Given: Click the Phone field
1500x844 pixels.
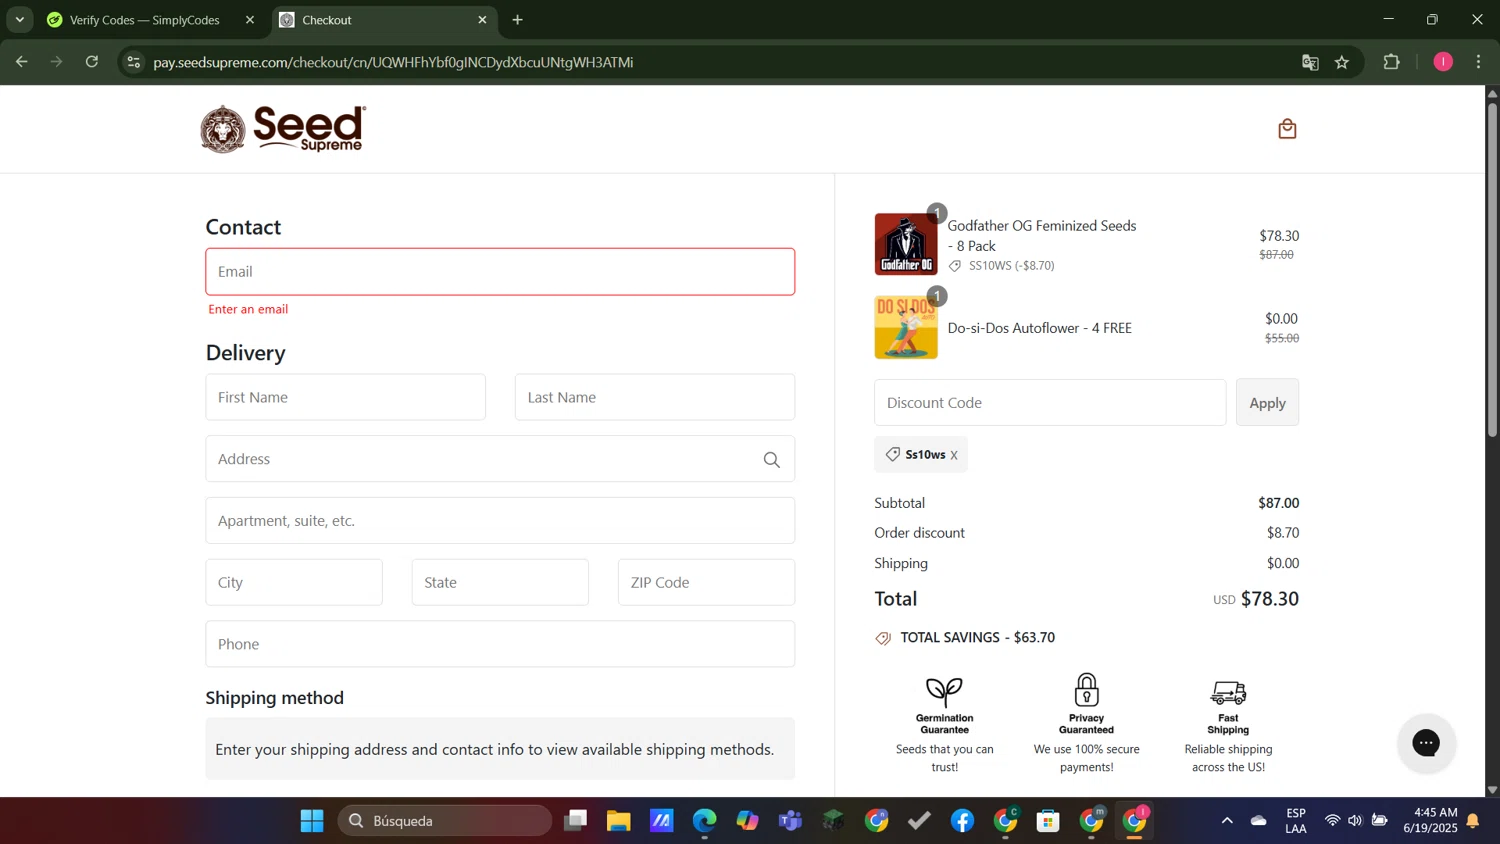Looking at the screenshot, I should (x=500, y=644).
